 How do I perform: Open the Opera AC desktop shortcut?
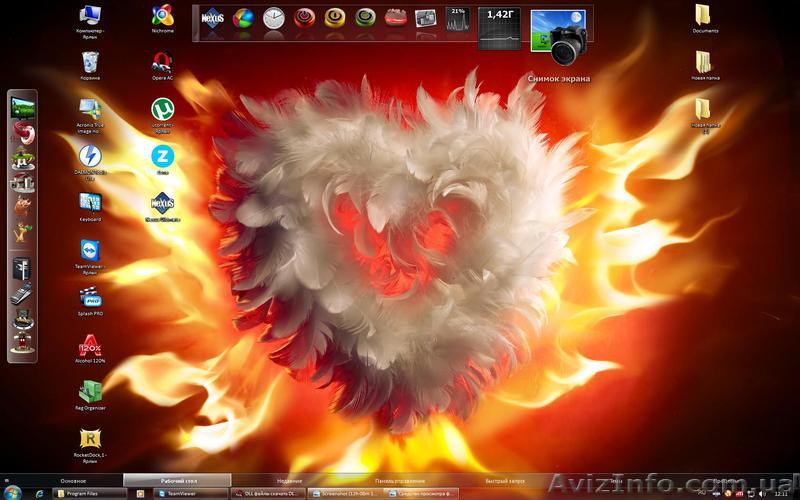pos(162,62)
